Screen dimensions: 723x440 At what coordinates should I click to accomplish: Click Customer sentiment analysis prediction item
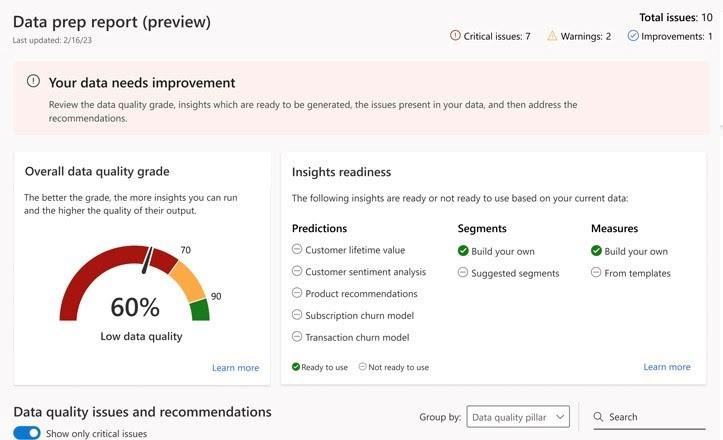[365, 272]
